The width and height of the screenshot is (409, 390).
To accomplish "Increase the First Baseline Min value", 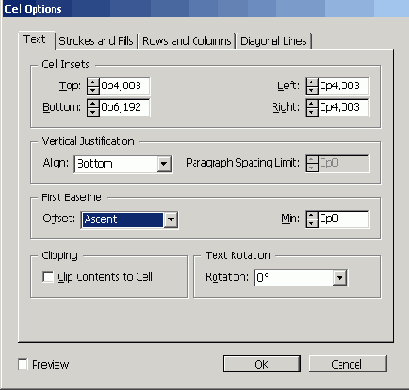I will click(312, 215).
